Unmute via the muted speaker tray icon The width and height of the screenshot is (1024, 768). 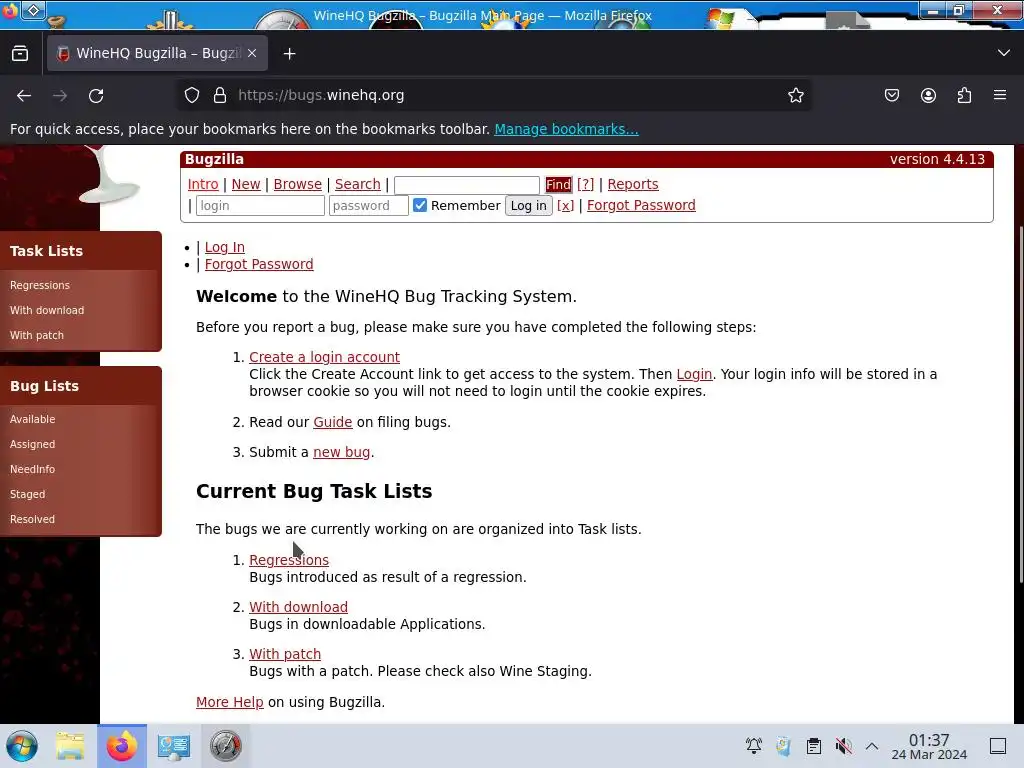click(844, 746)
